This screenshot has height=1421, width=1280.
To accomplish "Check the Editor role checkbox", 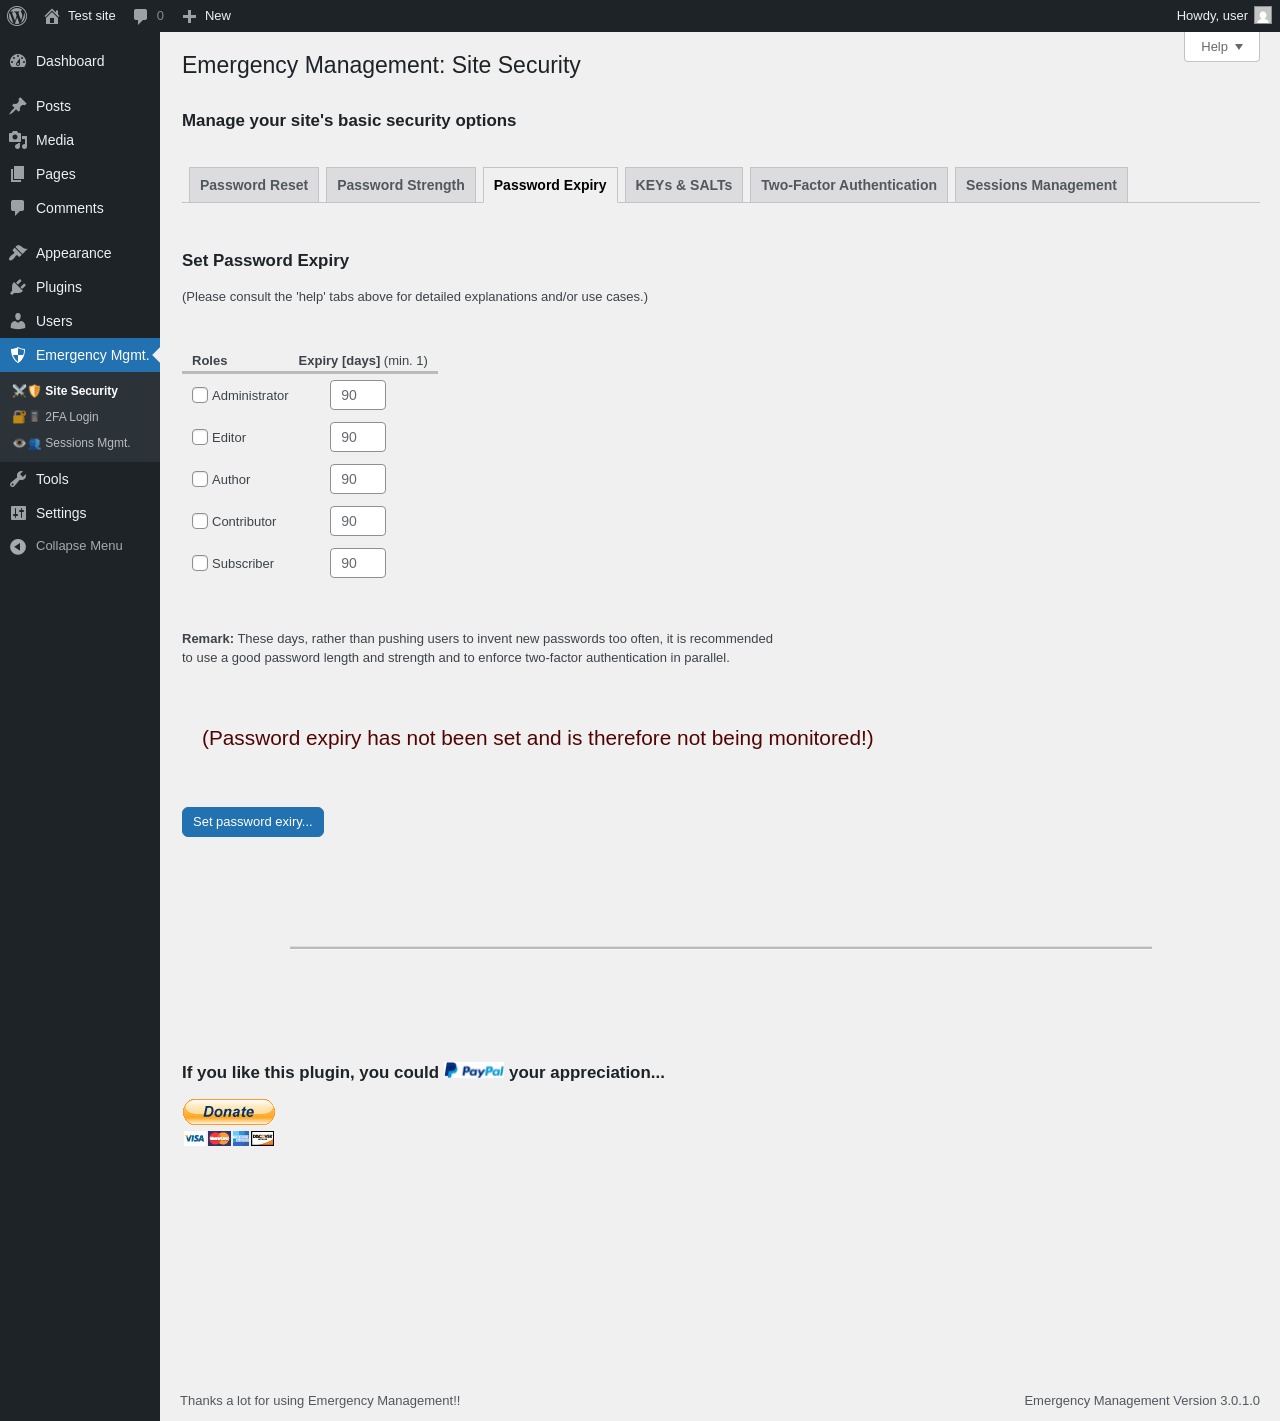I will [200, 437].
